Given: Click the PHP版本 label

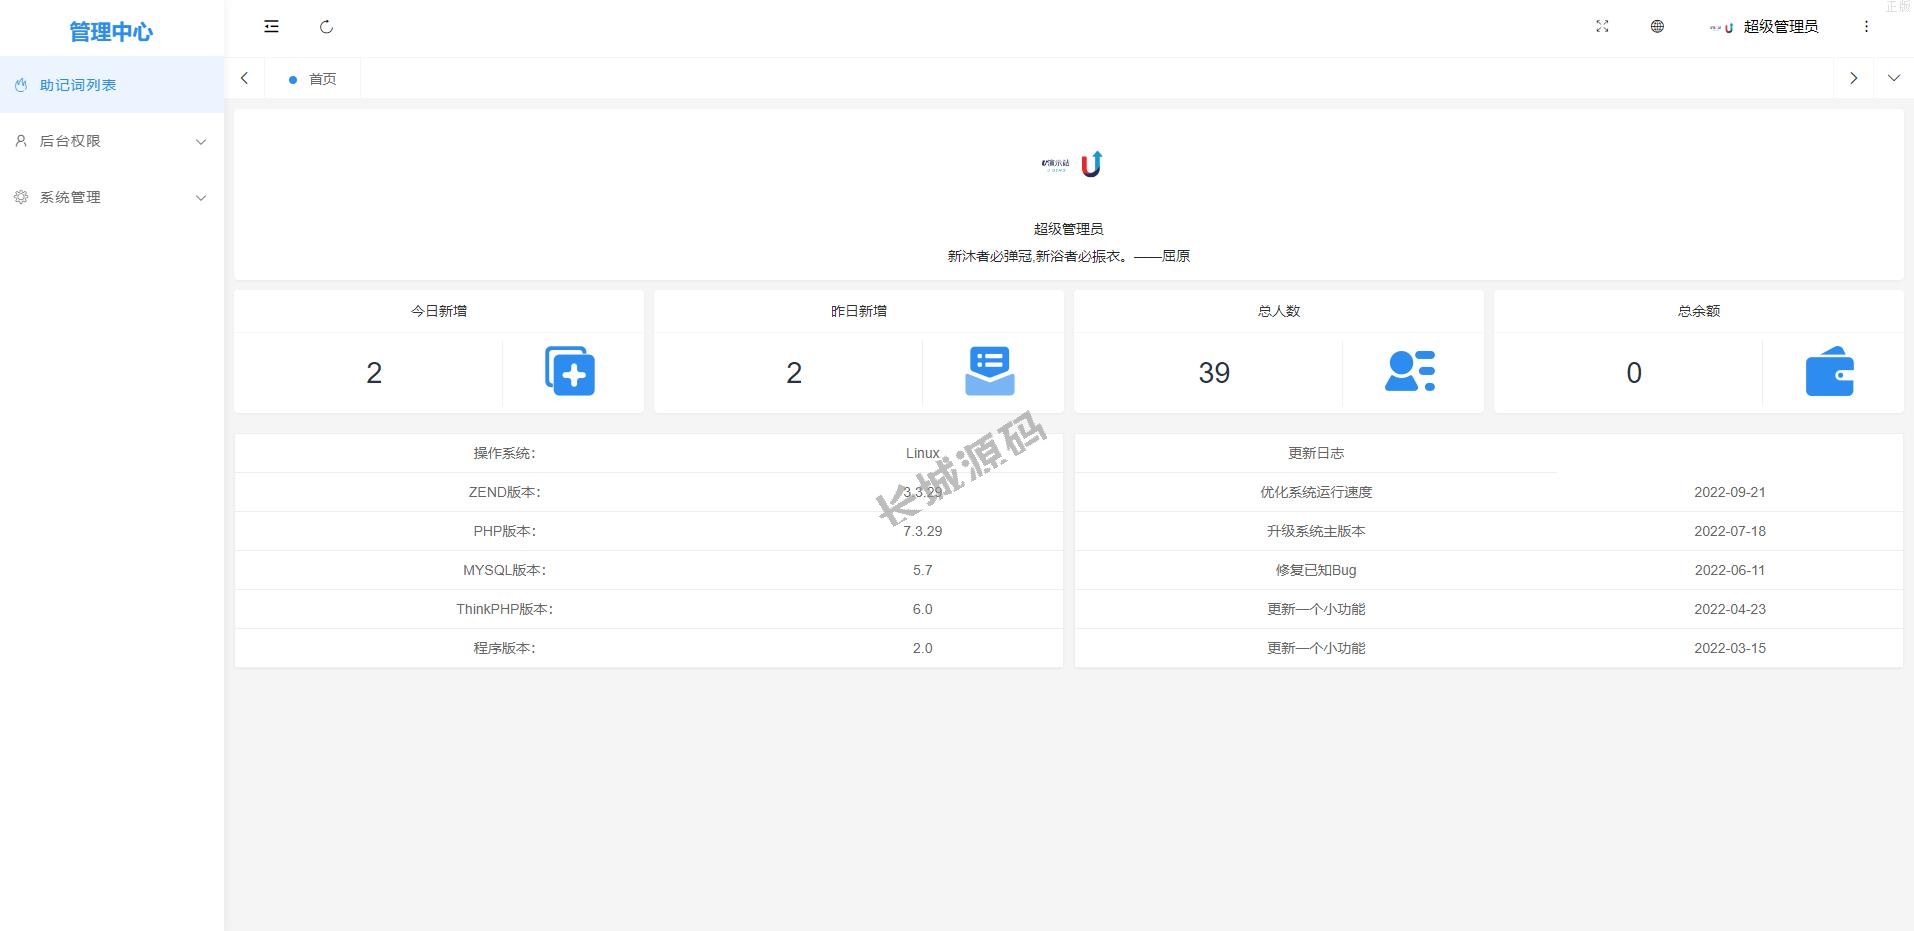Looking at the screenshot, I should click(504, 531).
